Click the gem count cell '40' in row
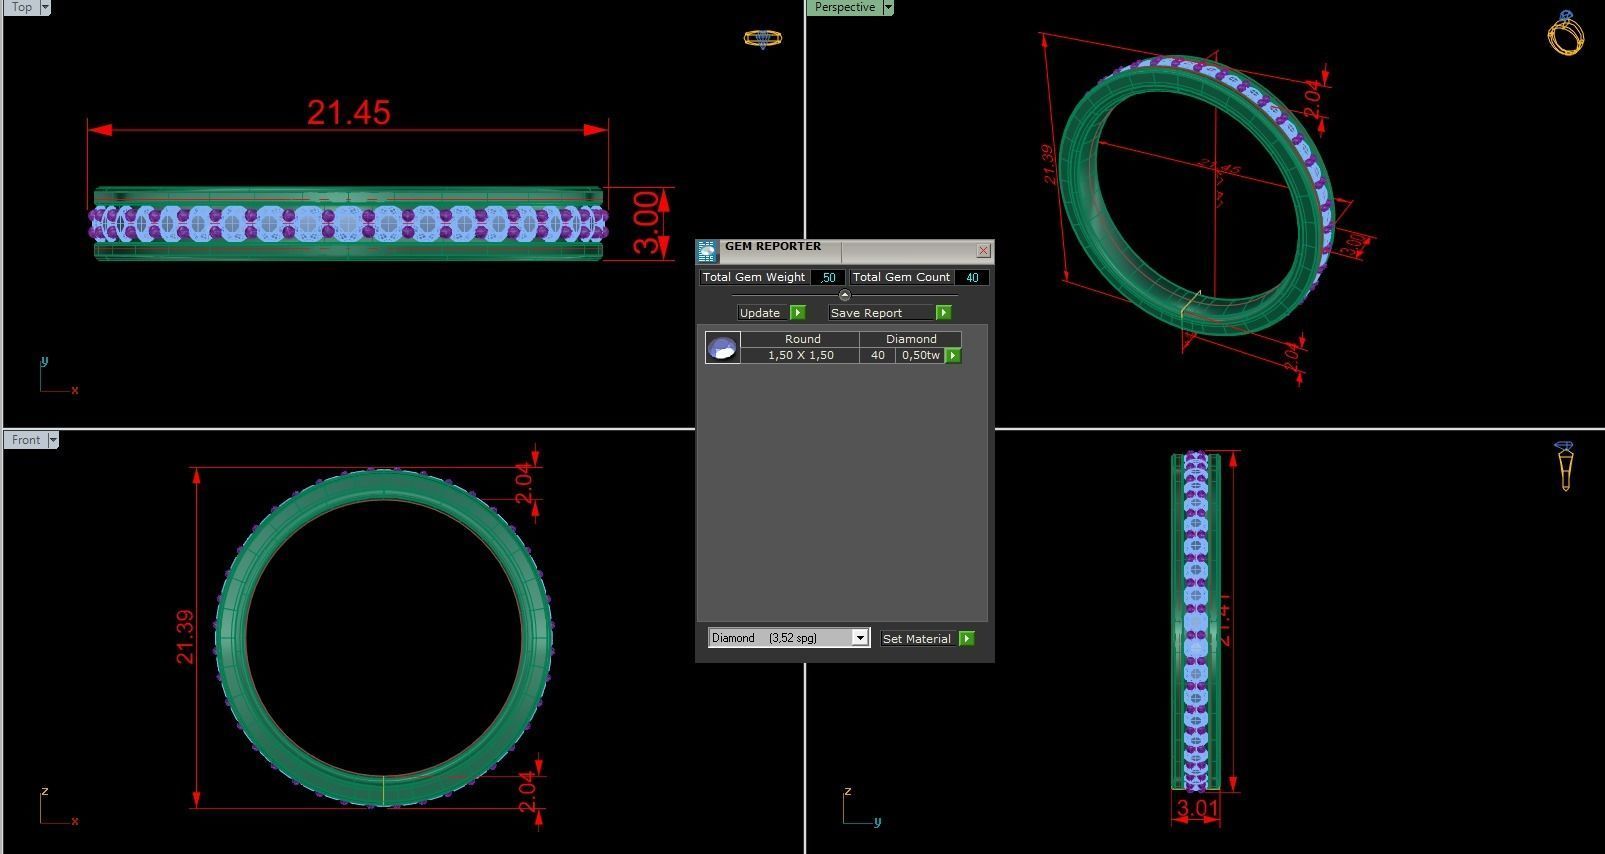The image size is (1605, 854). 877,355
